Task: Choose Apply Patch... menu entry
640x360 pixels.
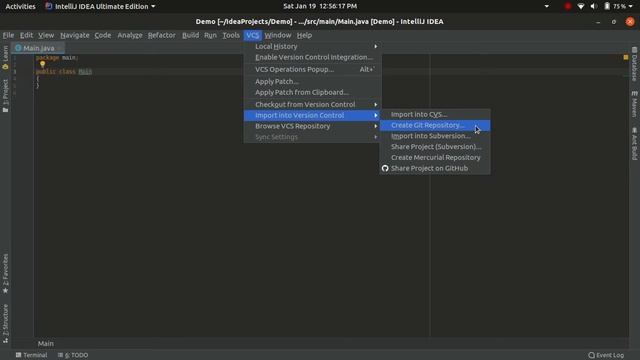Action: (313, 82)
